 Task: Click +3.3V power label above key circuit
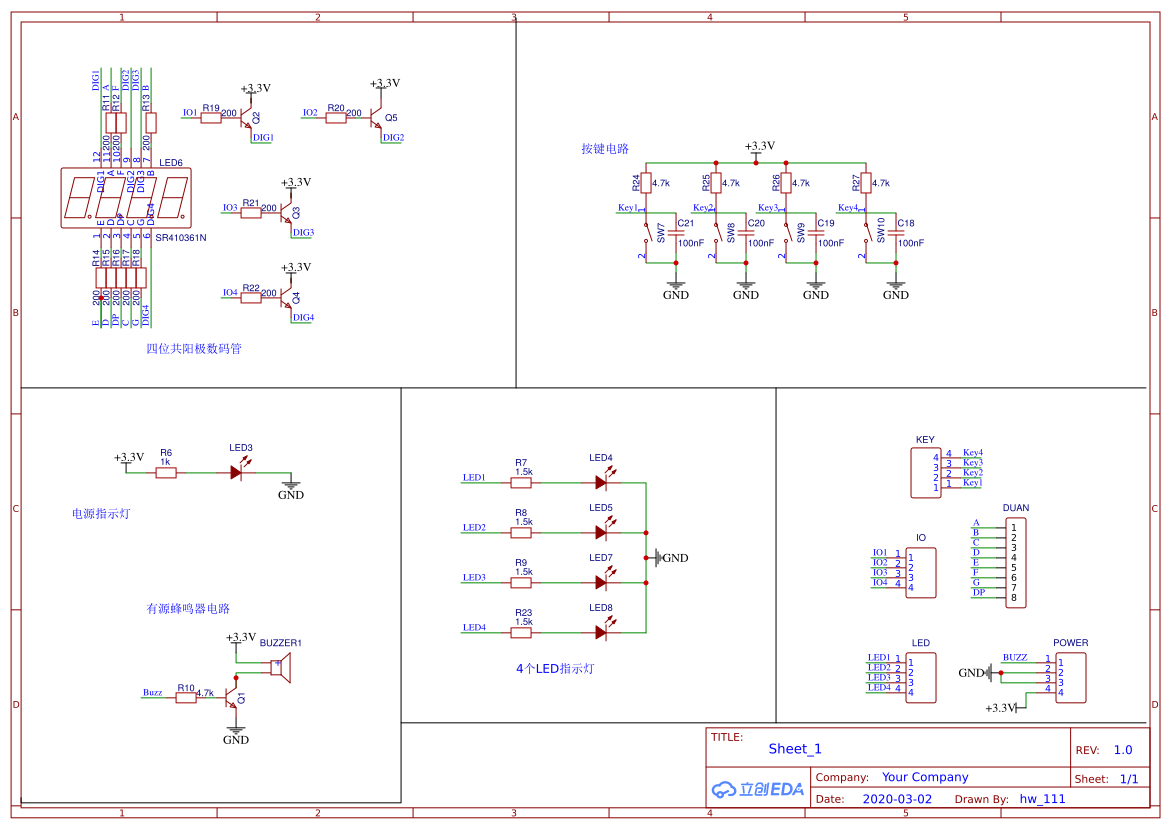tap(759, 146)
